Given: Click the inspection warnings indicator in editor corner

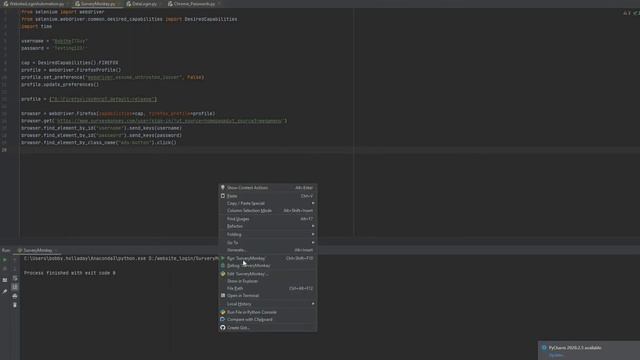Looking at the screenshot, I should point(631,13).
